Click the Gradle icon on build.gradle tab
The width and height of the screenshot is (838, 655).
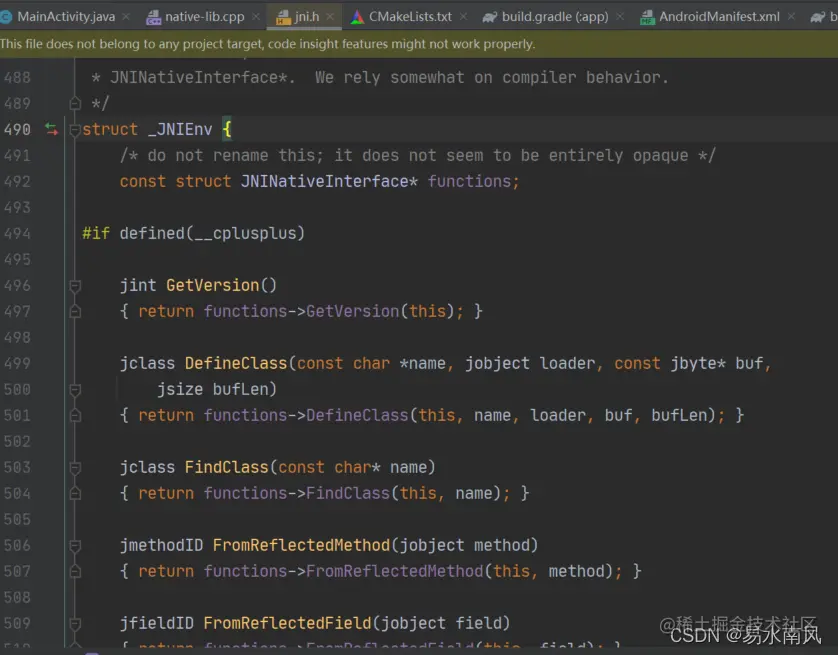490,18
